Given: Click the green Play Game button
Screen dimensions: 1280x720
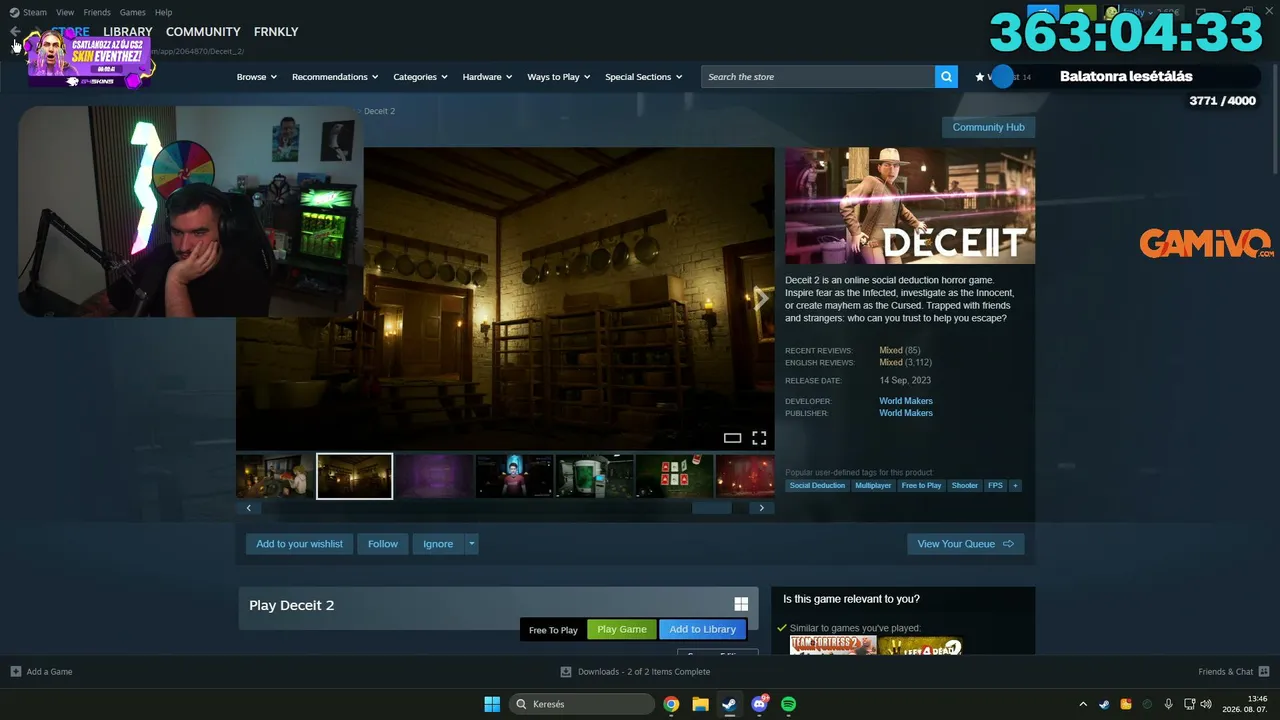Looking at the screenshot, I should click(622, 629).
